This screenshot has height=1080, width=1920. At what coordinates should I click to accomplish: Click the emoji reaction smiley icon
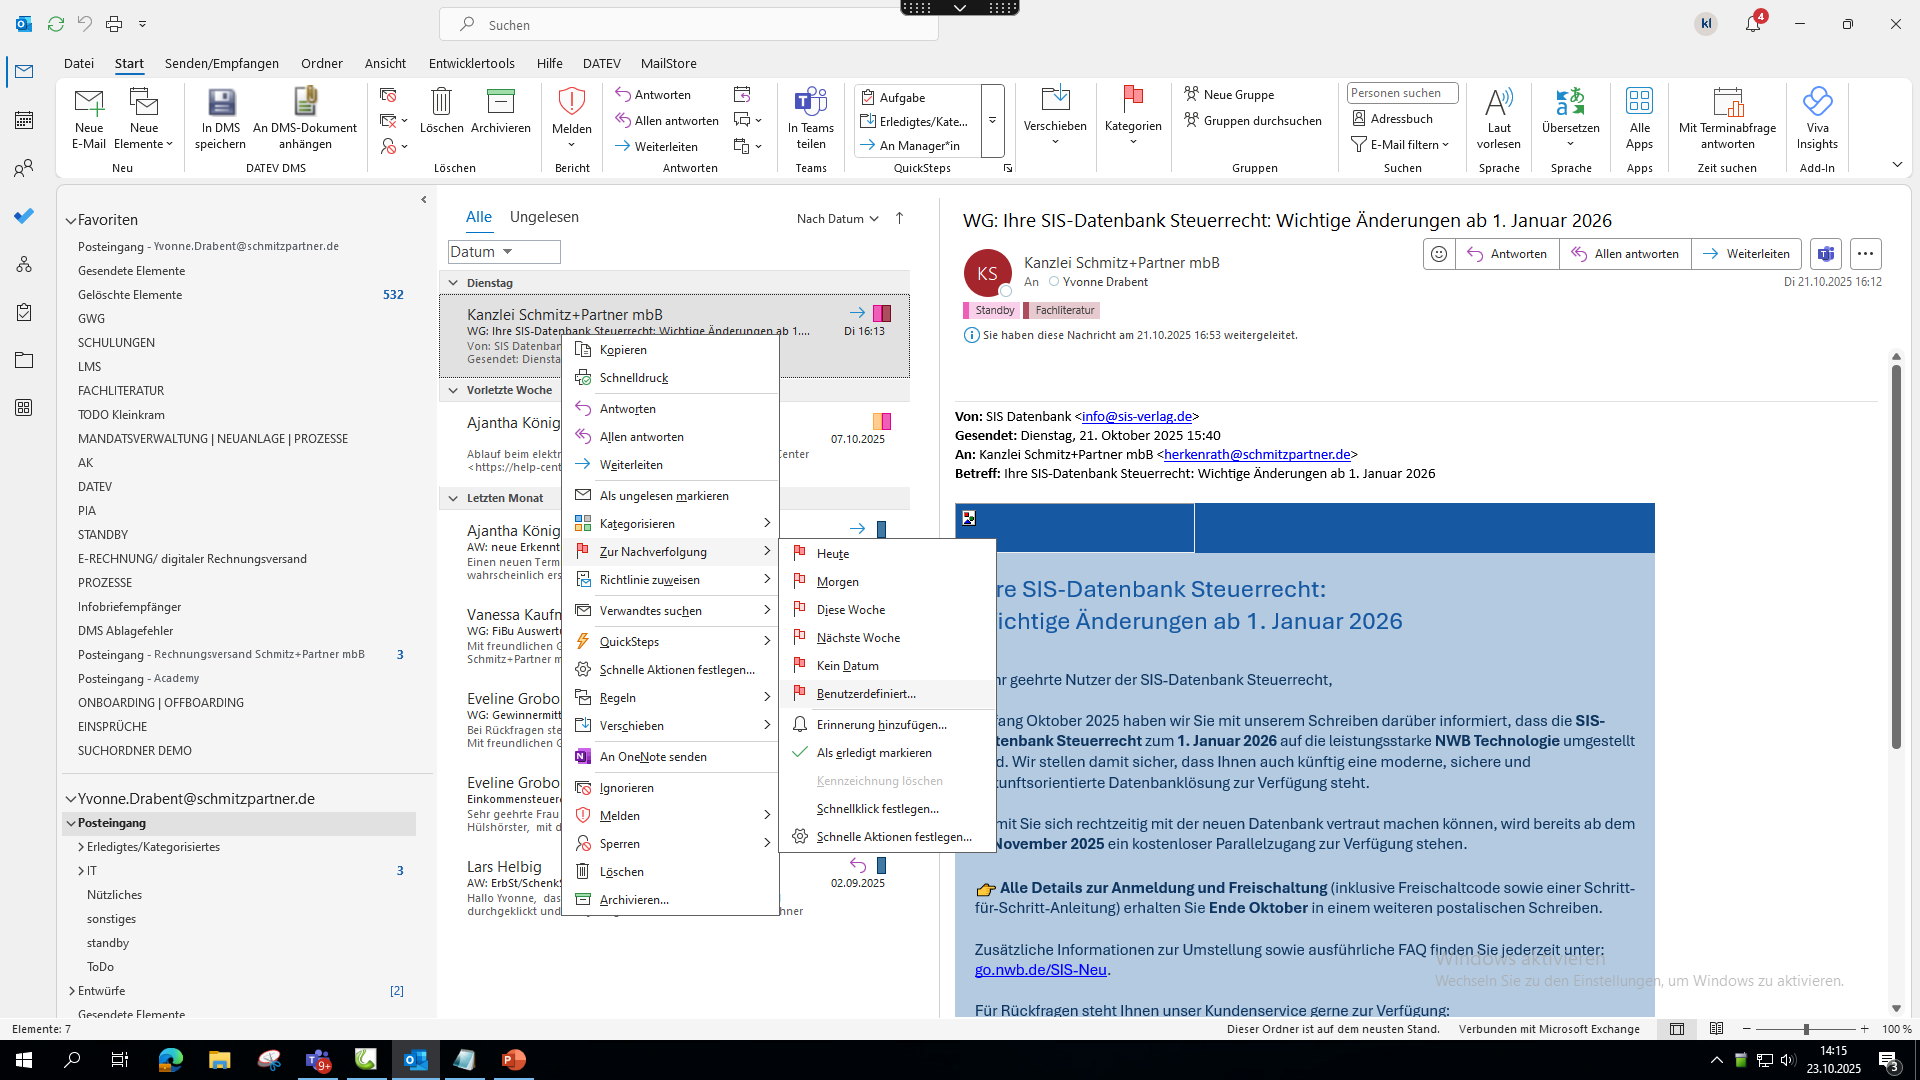click(x=1439, y=254)
